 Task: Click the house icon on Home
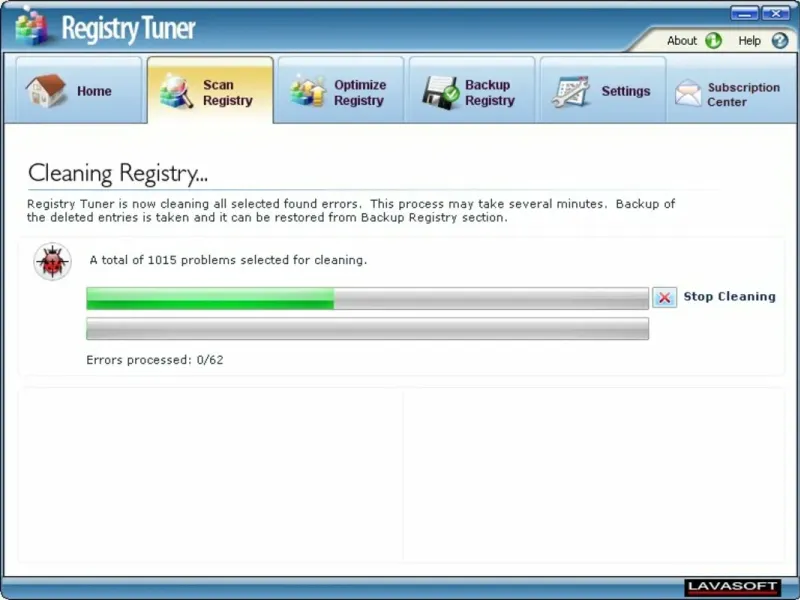(46, 91)
